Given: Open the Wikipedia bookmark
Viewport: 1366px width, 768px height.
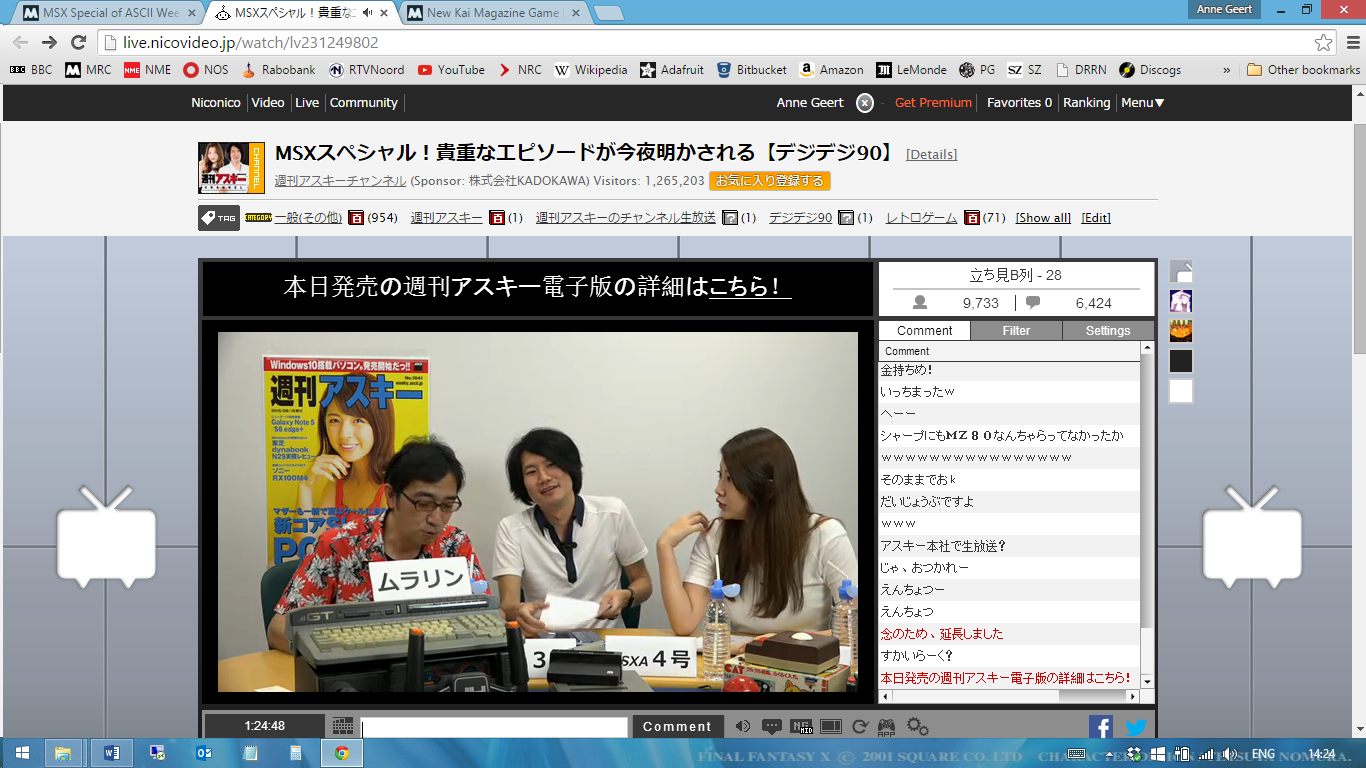Looking at the screenshot, I should click(x=591, y=70).
